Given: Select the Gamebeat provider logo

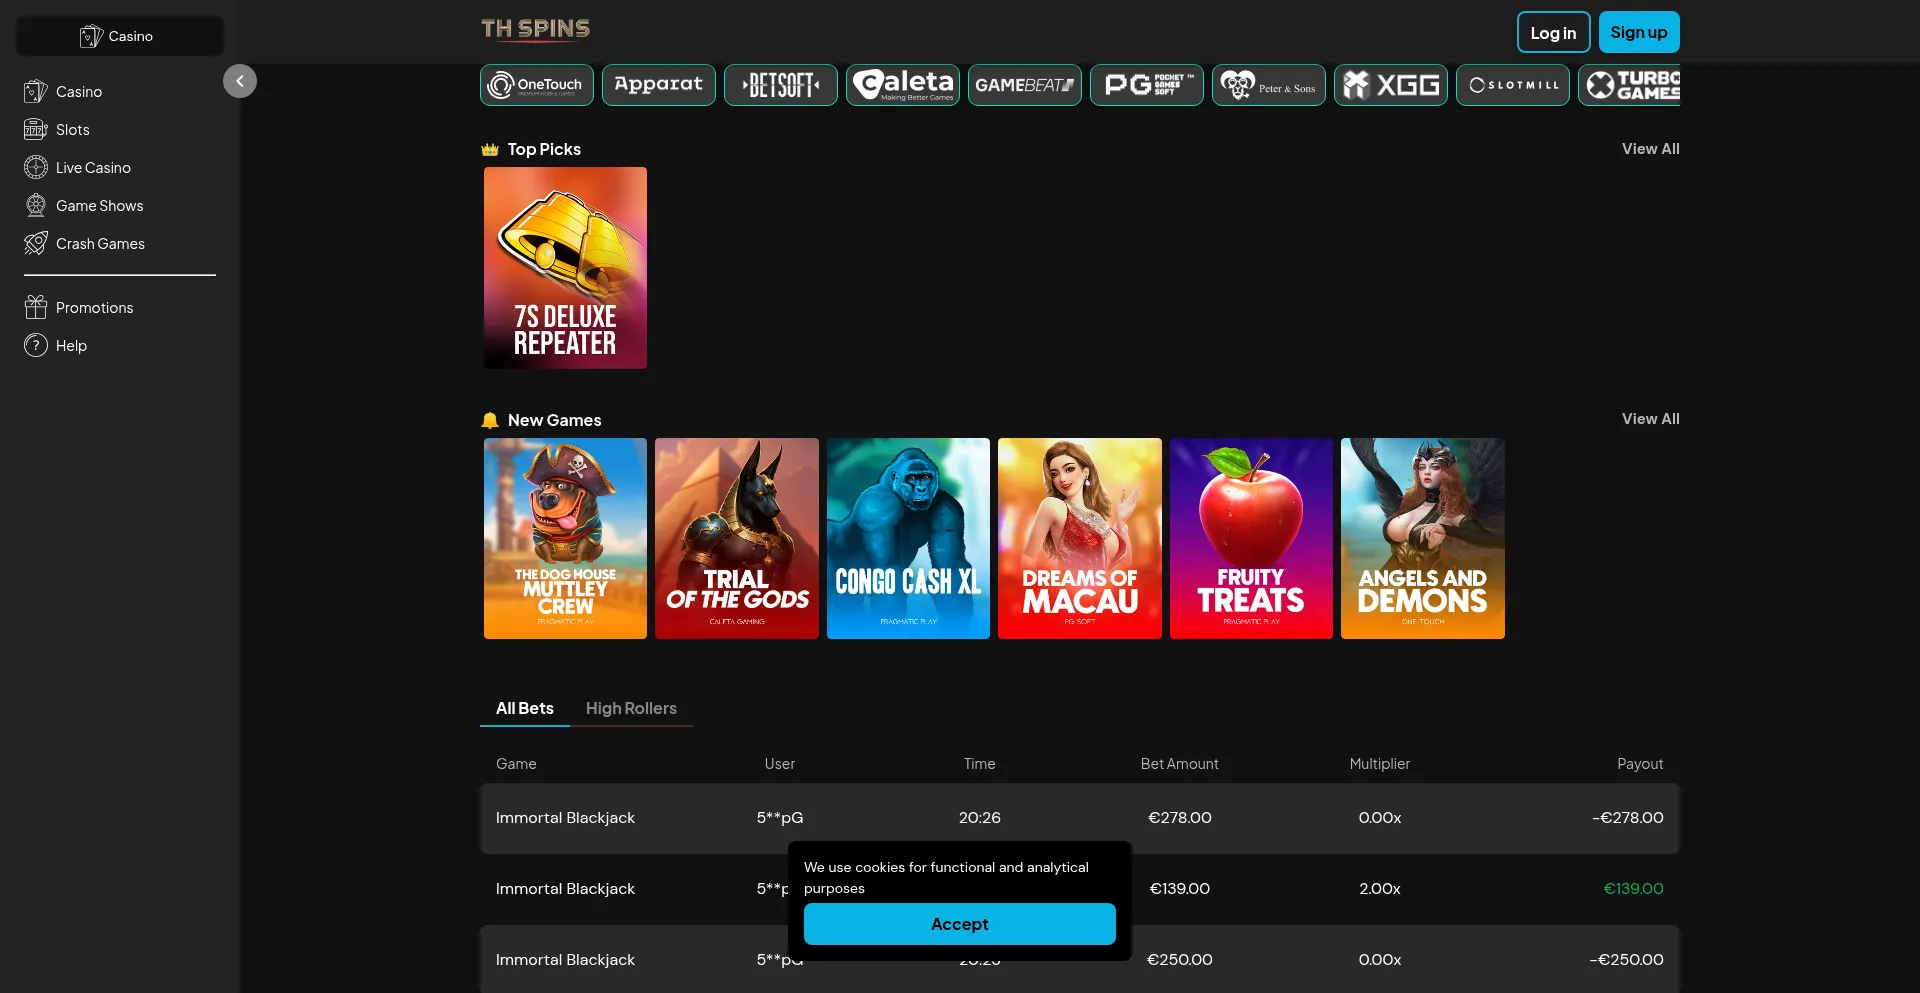Looking at the screenshot, I should coord(1025,85).
